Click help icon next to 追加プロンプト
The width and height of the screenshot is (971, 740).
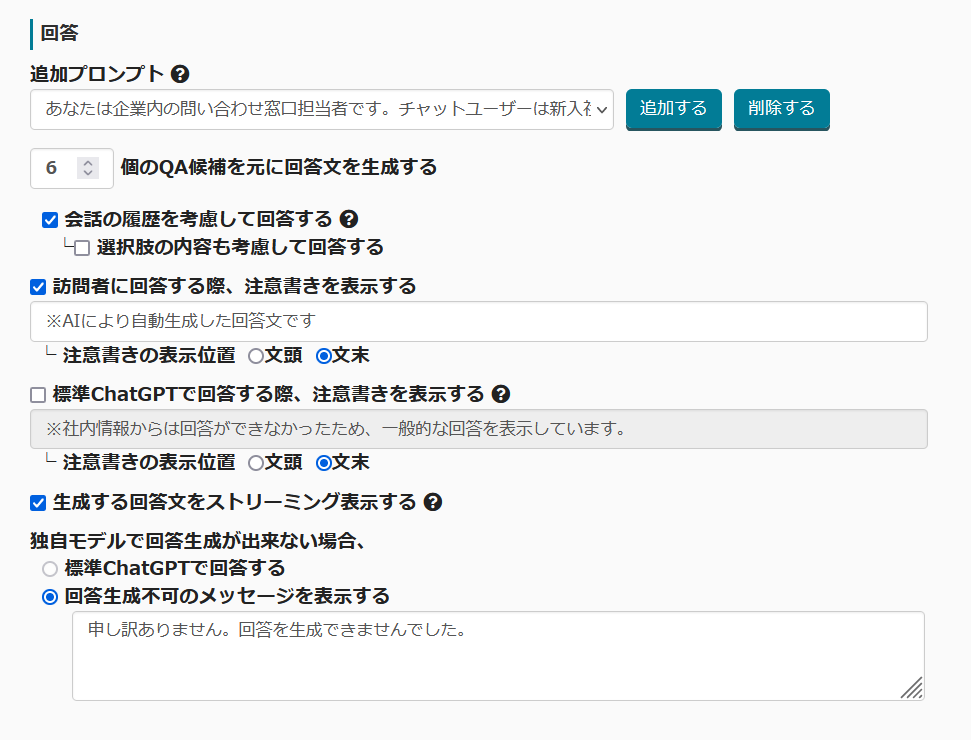[180, 74]
